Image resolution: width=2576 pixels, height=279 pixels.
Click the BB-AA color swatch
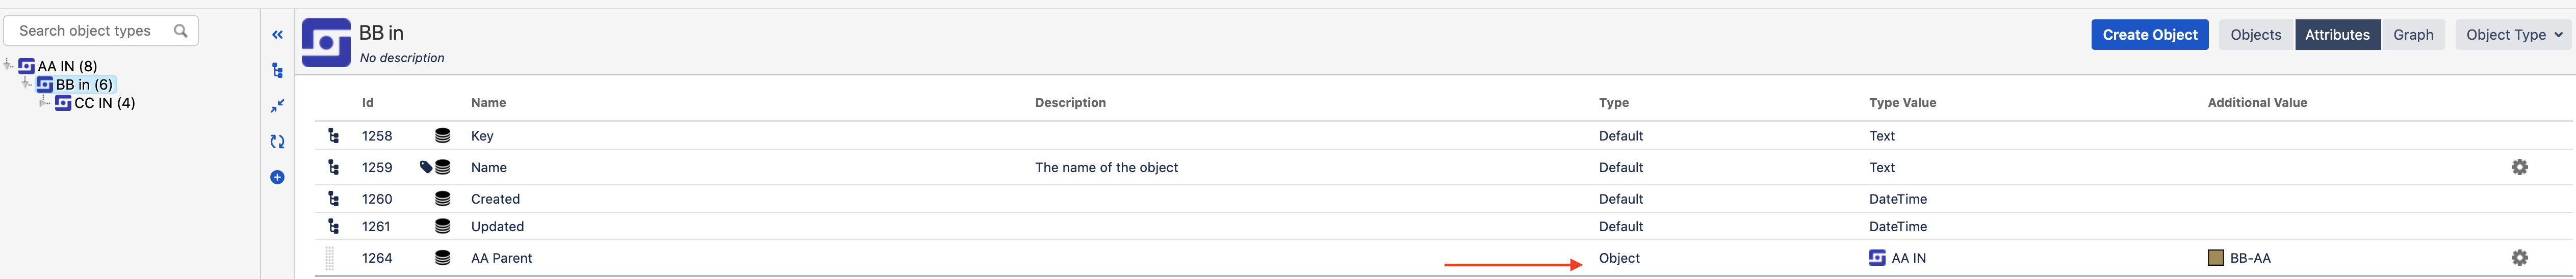click(2215, 258)
